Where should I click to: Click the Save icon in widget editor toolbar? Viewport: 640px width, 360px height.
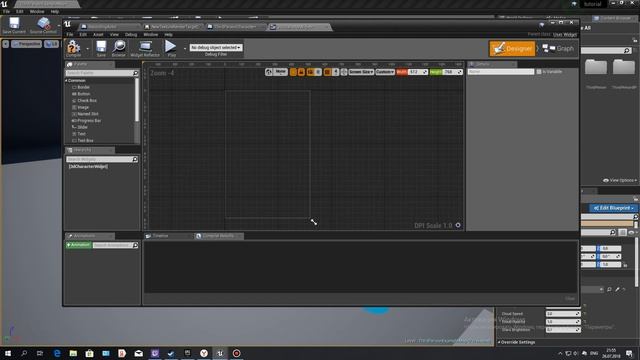pyautogui.click(x=101, y=47)
